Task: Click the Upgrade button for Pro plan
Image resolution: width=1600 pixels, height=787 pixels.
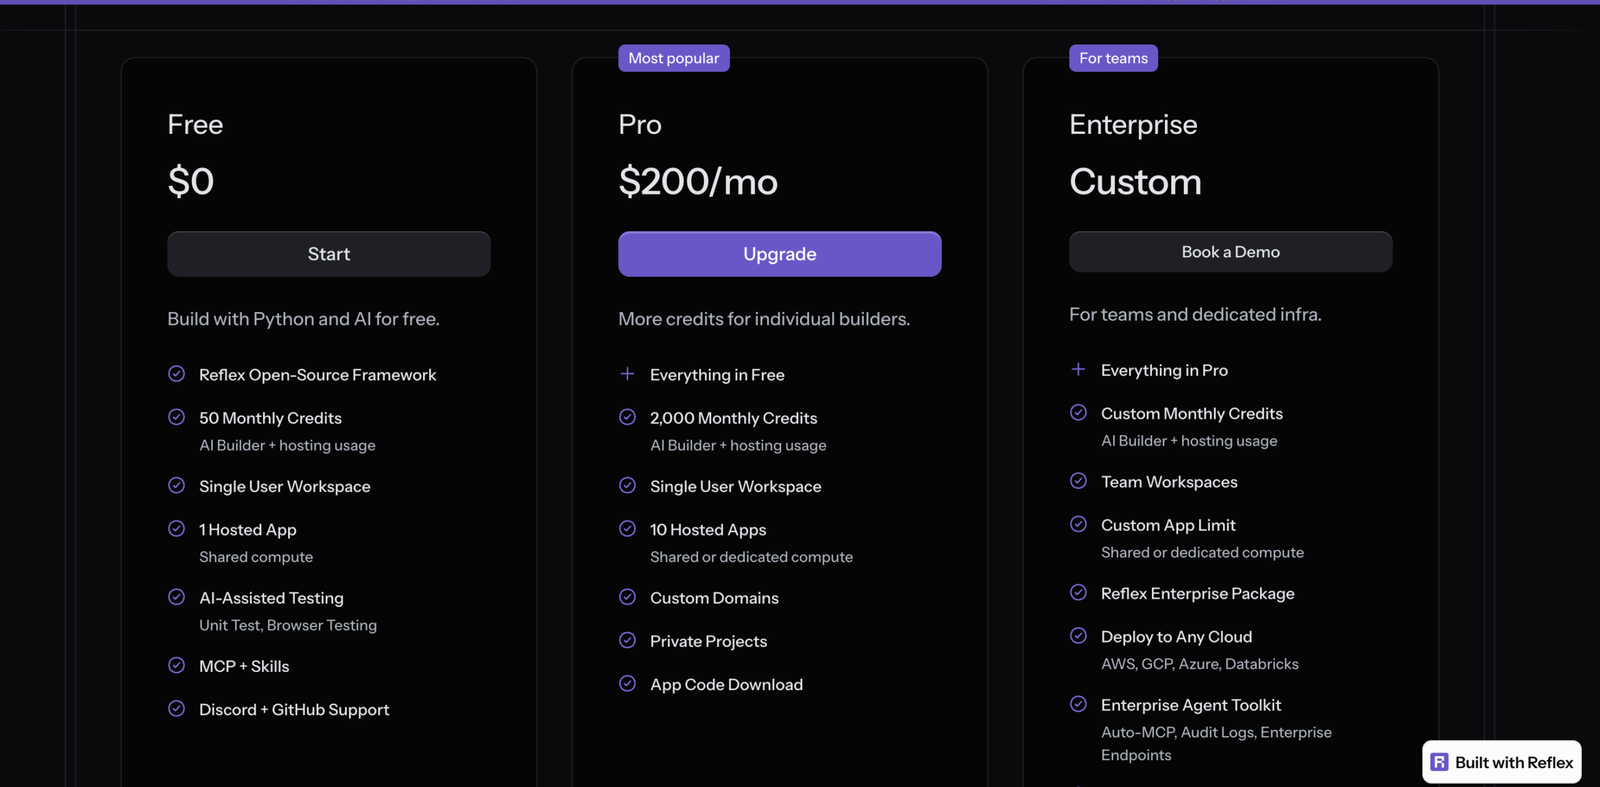Action: coord(780,254)
